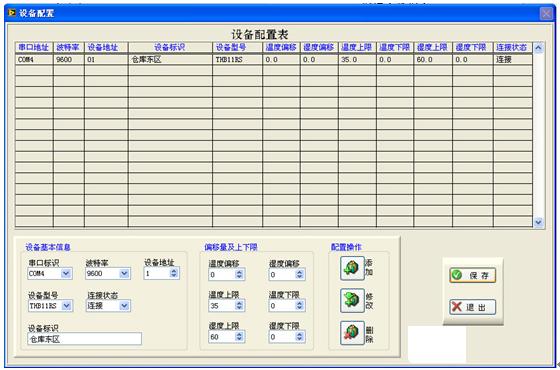Click the 温度偏移 stepper arrows
The image size is (560, 370).
pyautogui.click(x=239, y=274)
